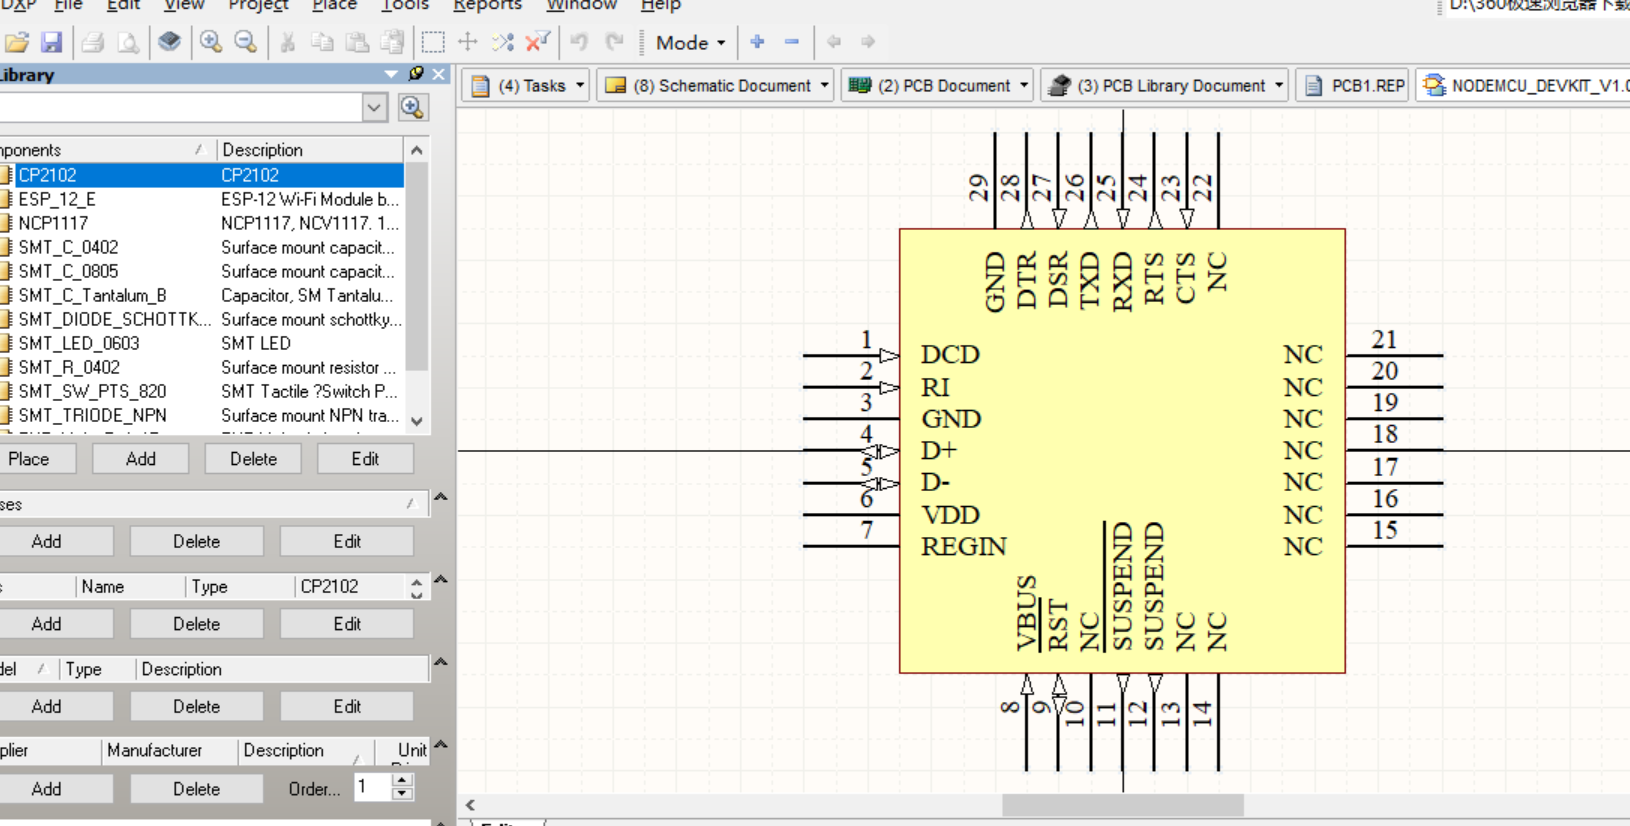Zoom in with magnifier plus icon
Viewport: 1630px width, 826px height.
point(211,42)
